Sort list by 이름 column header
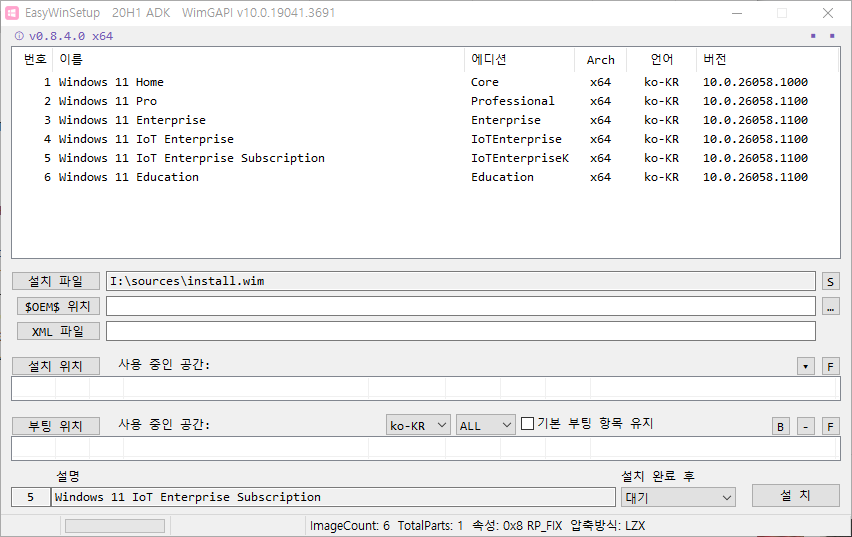852x537 pixels. (x=258, y=59)
